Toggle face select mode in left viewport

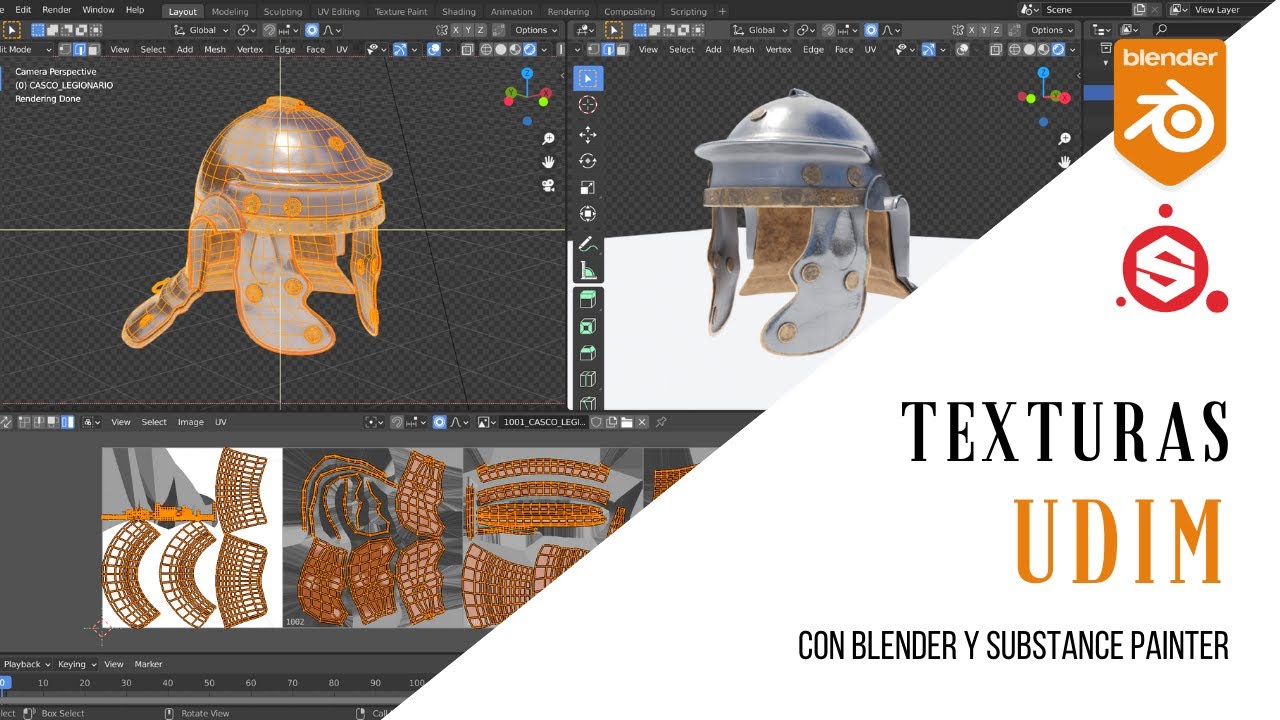93,49
